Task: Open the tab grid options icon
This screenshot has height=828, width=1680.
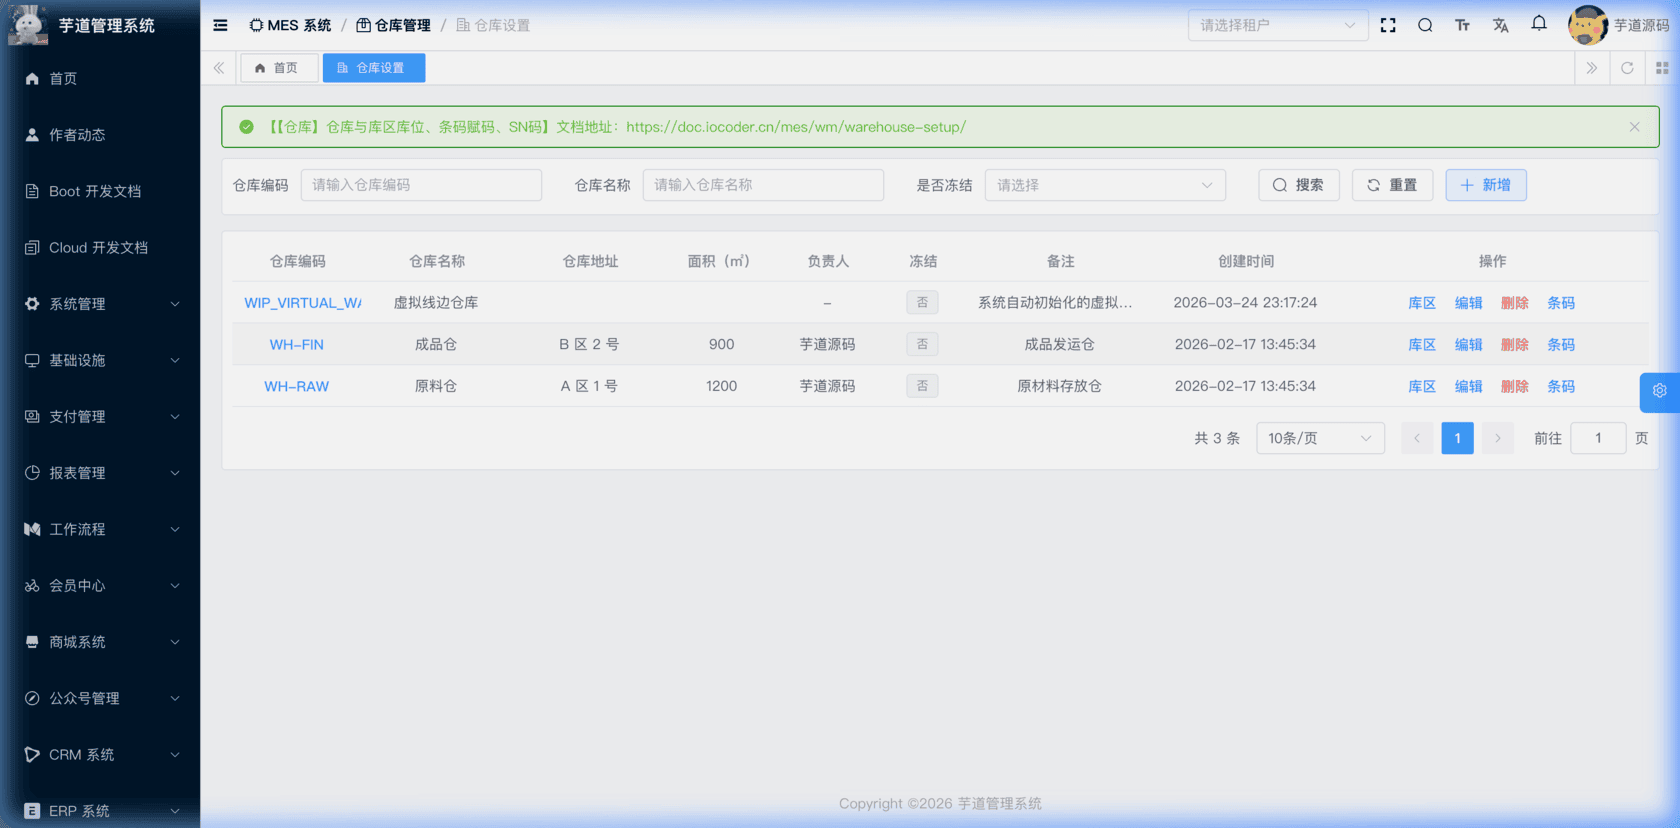Action: pyautogui.click(x=1662, y=68)
